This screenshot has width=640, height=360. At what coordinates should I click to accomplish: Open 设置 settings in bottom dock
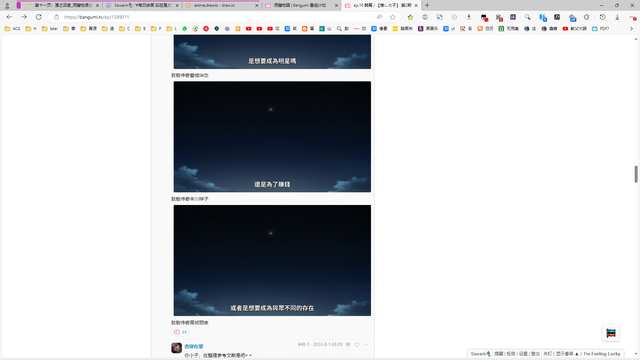click(x=523, y=354)
